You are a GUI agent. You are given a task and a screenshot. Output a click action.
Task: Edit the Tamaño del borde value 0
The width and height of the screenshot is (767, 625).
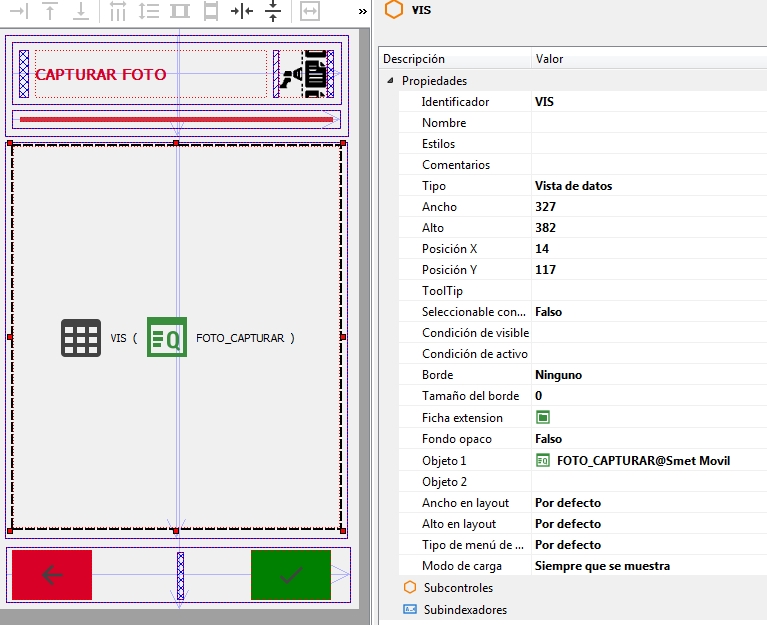(x=649, y=396)
